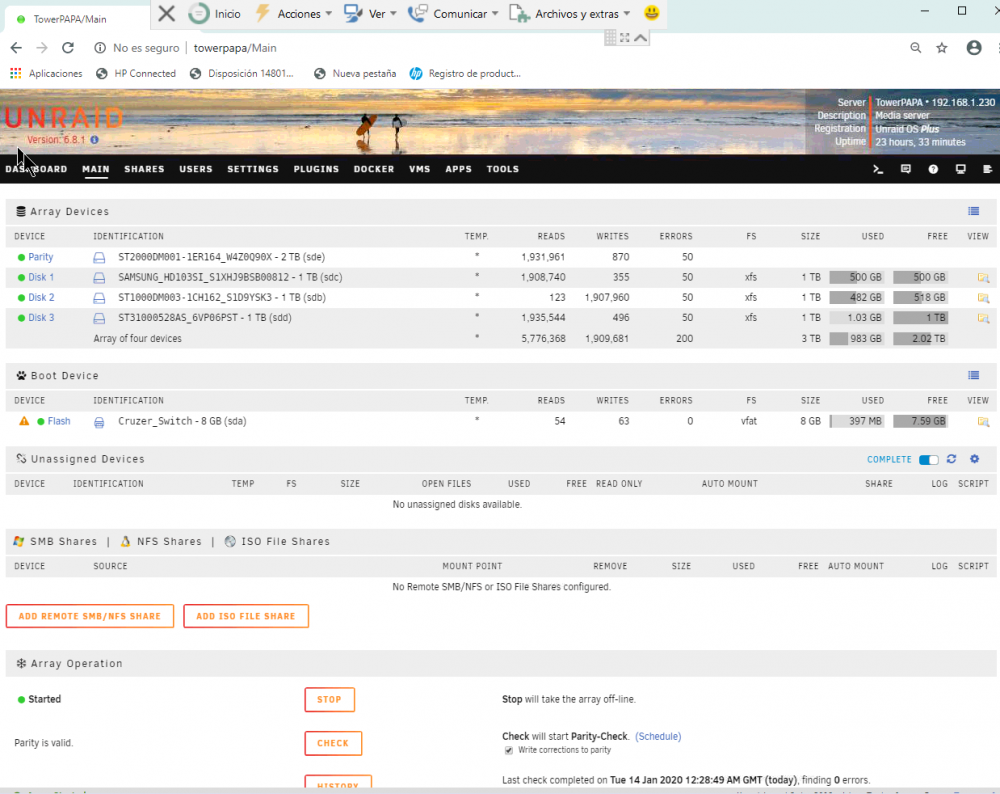
Task: Click the Cruzer Switch flash drive icon
Action: pyautogui.click(x=99, y=422)
